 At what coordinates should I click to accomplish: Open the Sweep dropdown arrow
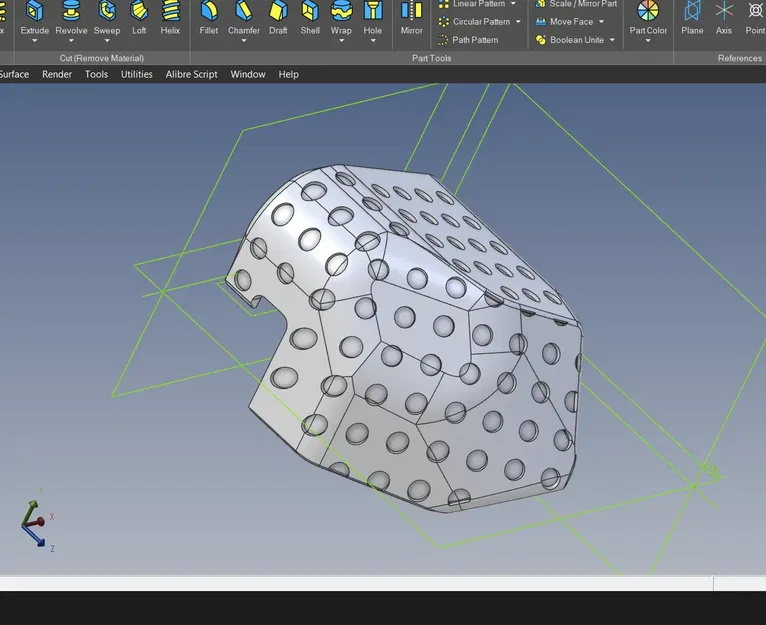coord(107,42)
